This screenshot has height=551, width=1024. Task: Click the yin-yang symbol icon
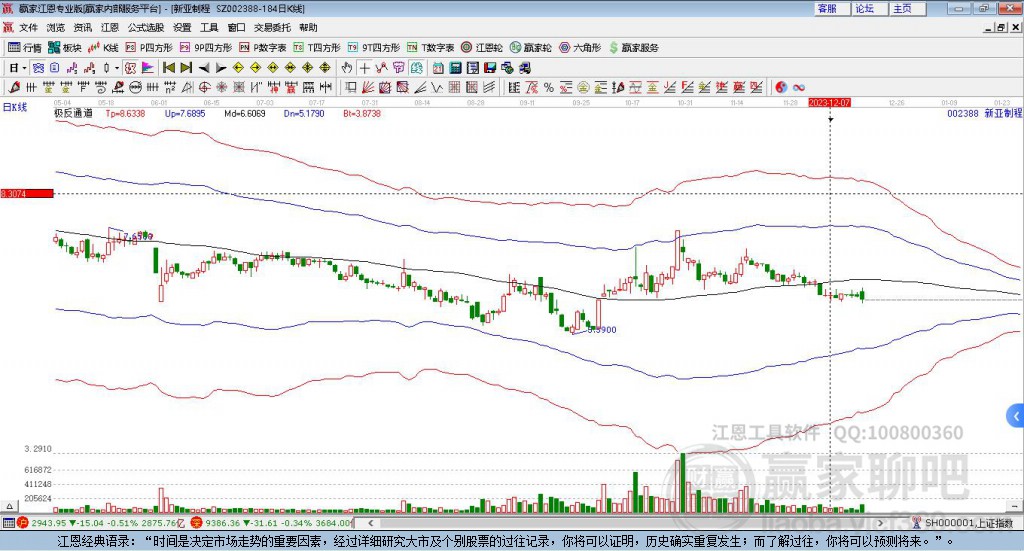[x=781, y=87]
